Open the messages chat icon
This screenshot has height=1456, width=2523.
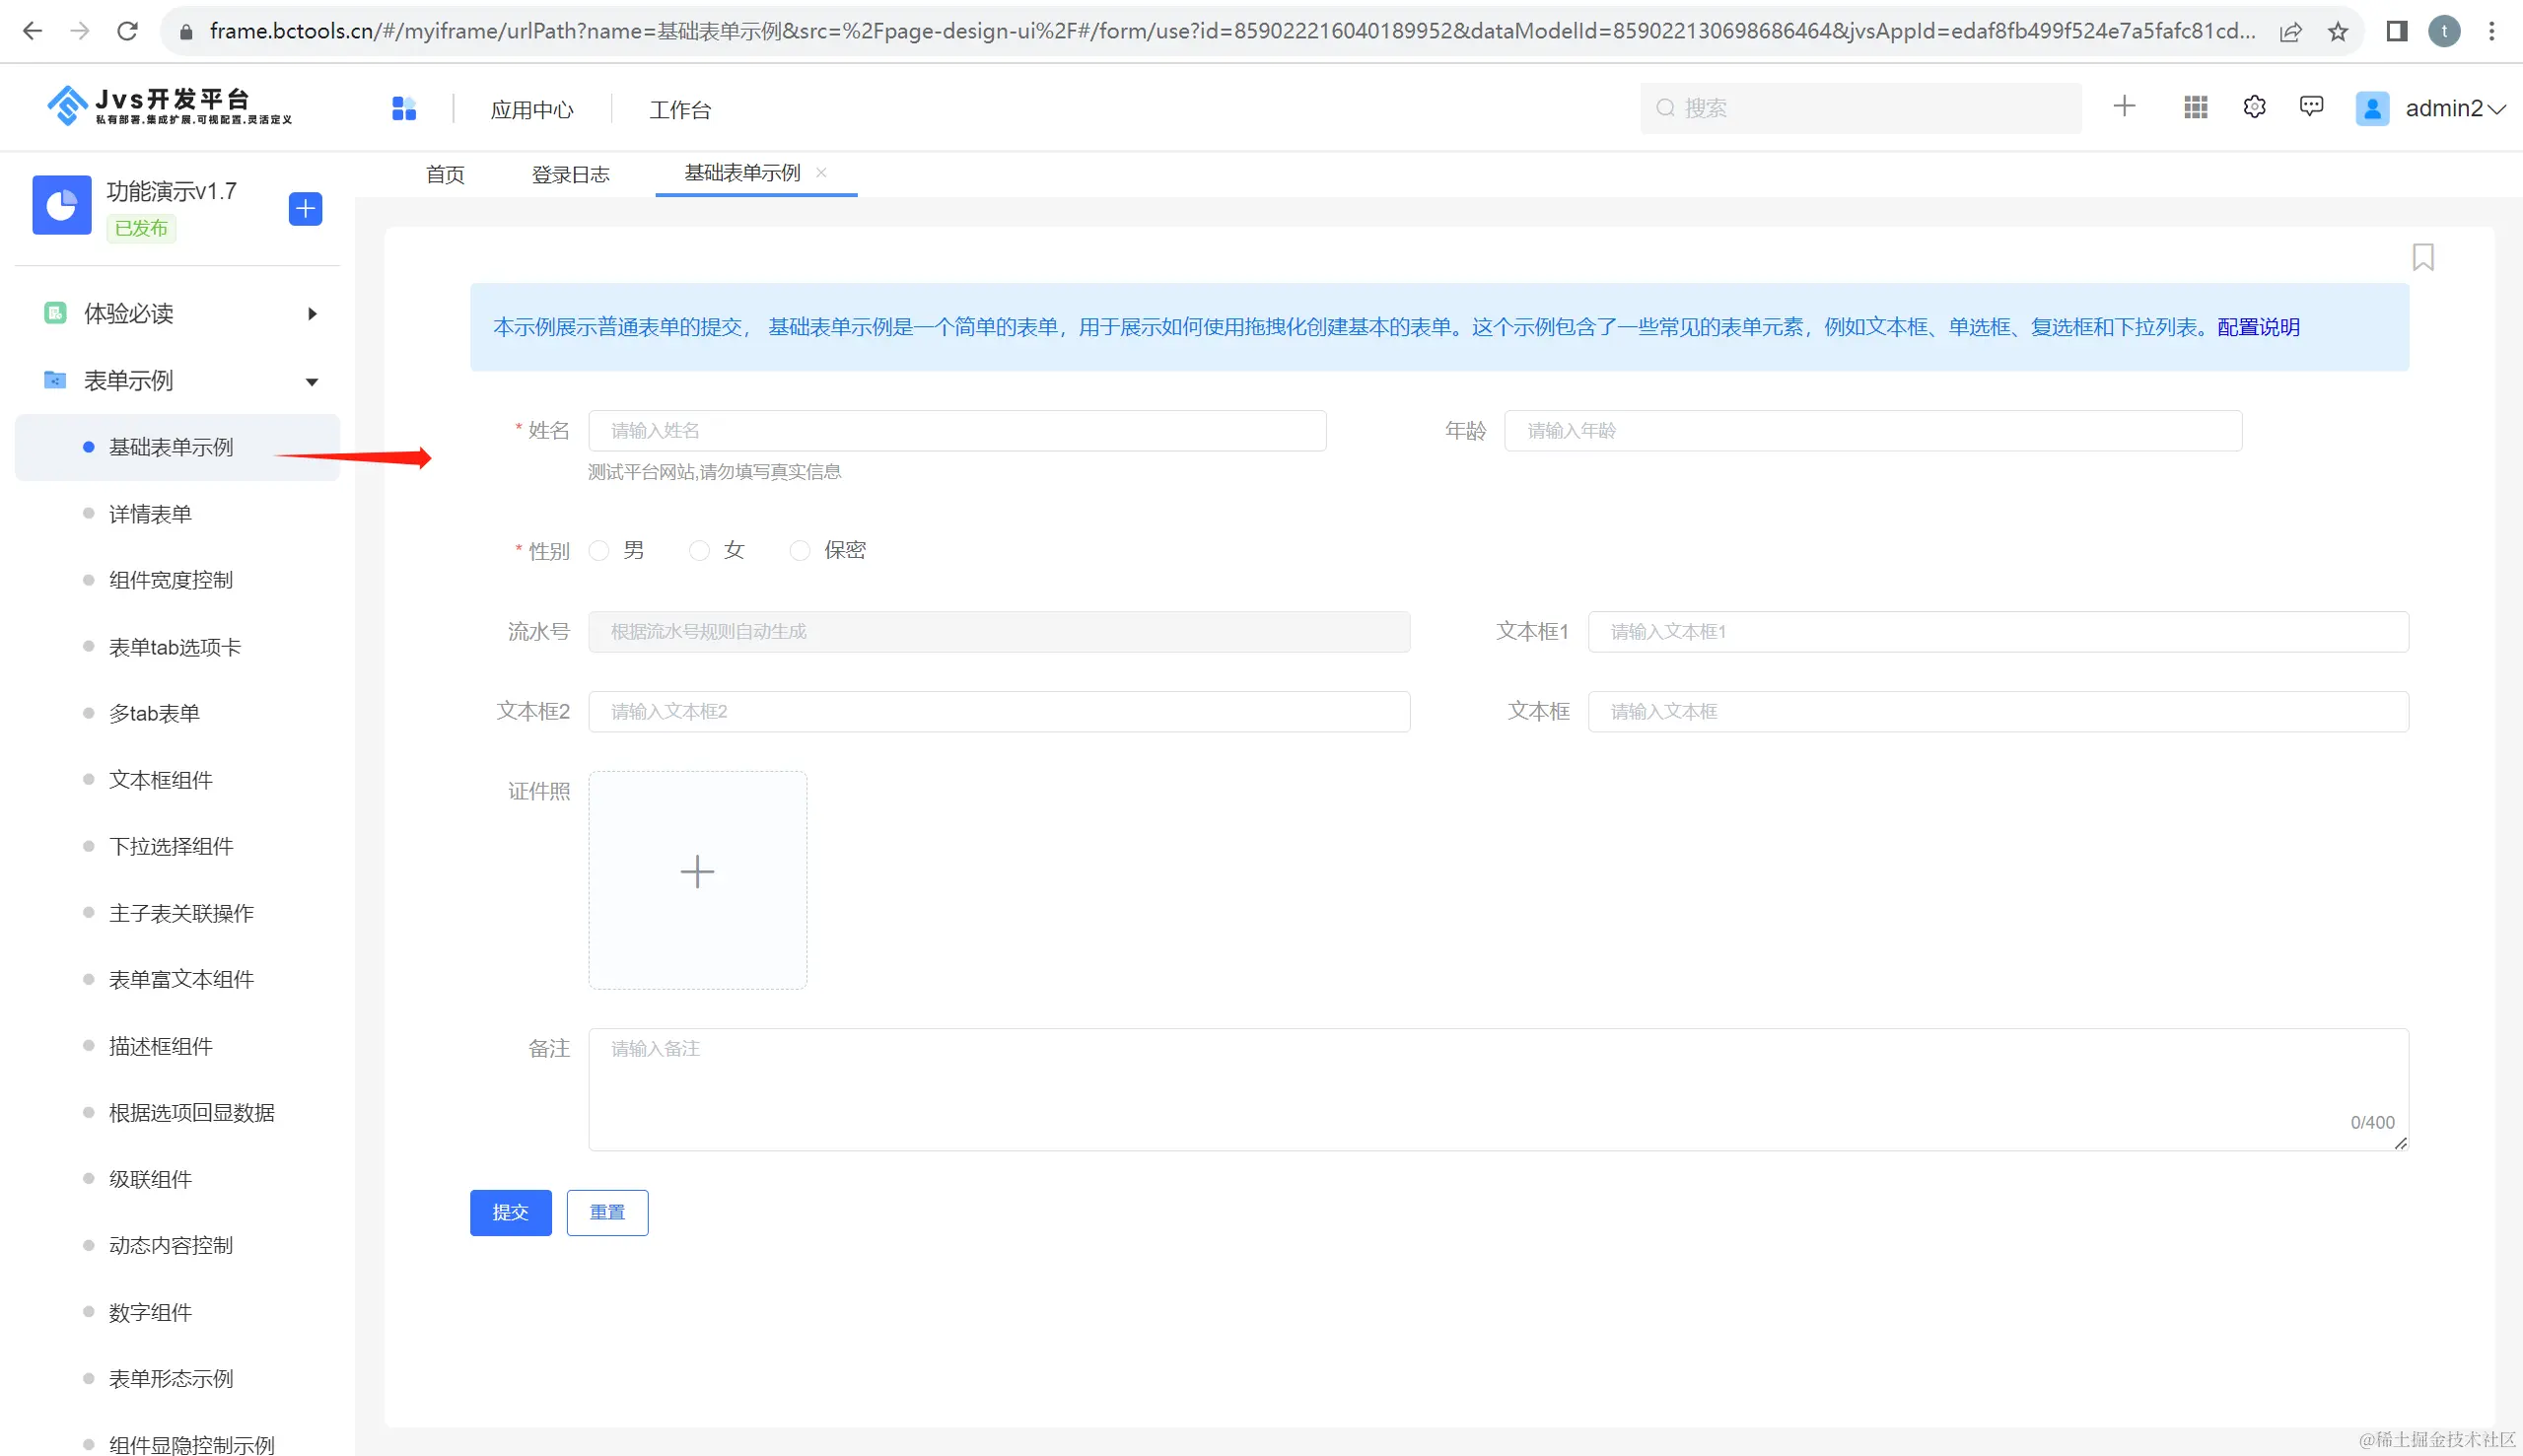pyautogui.click(x=2311, y=106)
